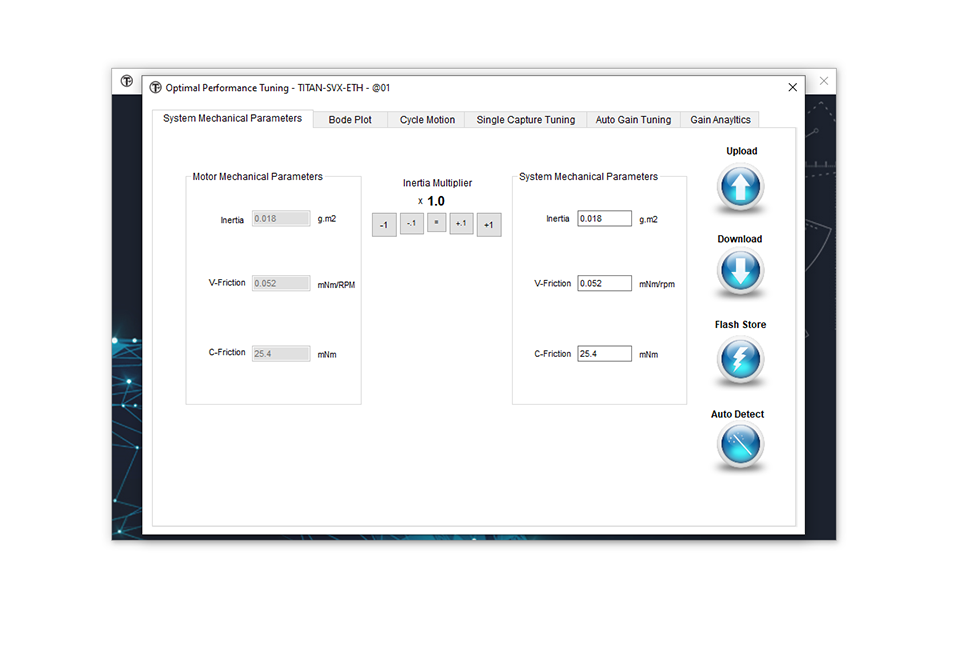The width and height of the screenshot is (968, 646).
Task: Open the Cycle Motion tab
Action: coord(427,120)
